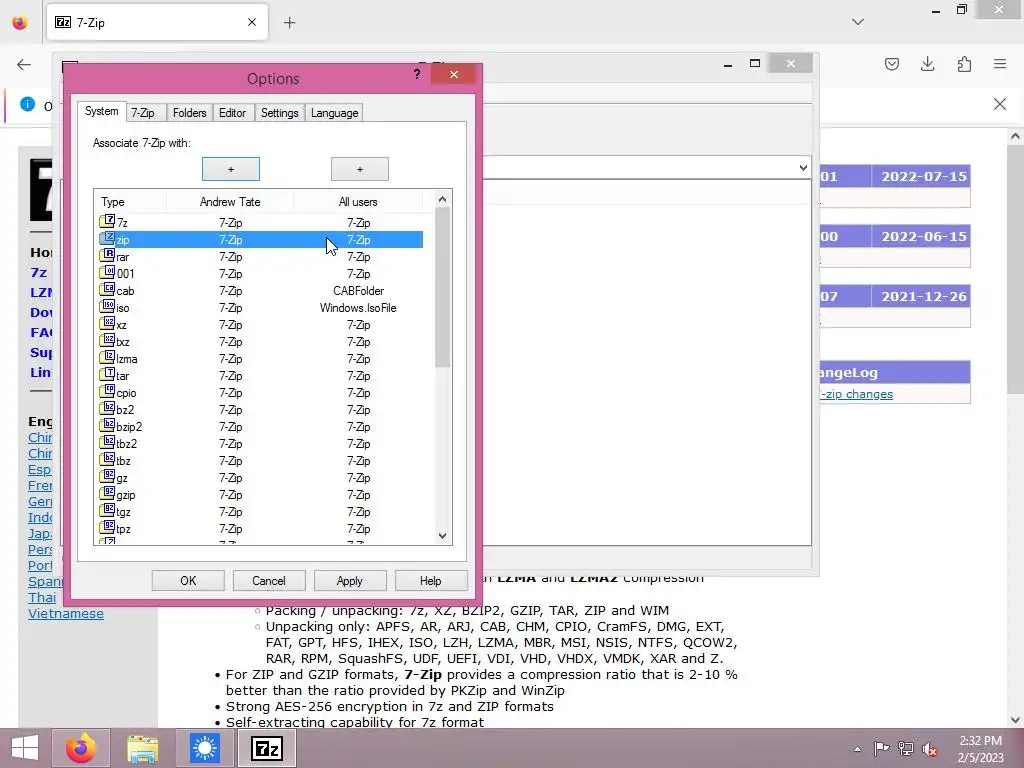Open the Windows Start button
Image resolution: width=1024 pixels, height=768 pixels.
click(25, 748)
